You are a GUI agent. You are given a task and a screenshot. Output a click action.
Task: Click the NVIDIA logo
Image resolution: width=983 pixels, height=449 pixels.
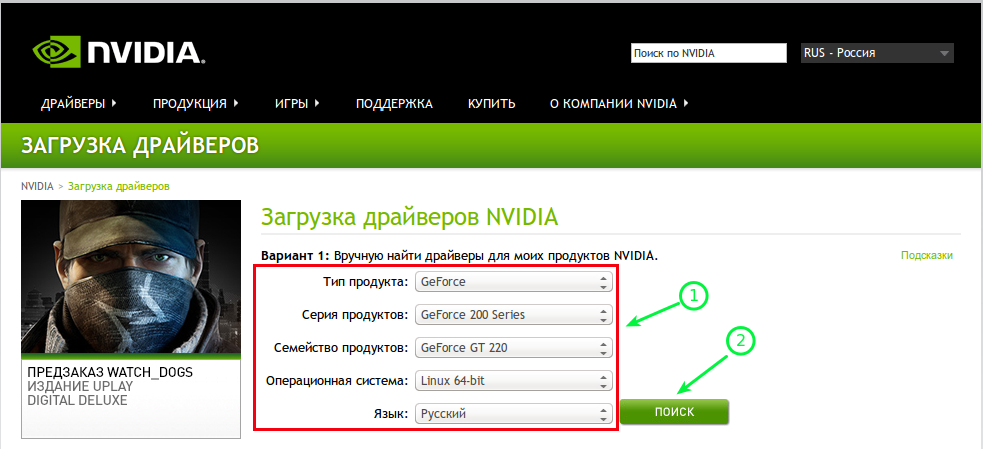119,51
